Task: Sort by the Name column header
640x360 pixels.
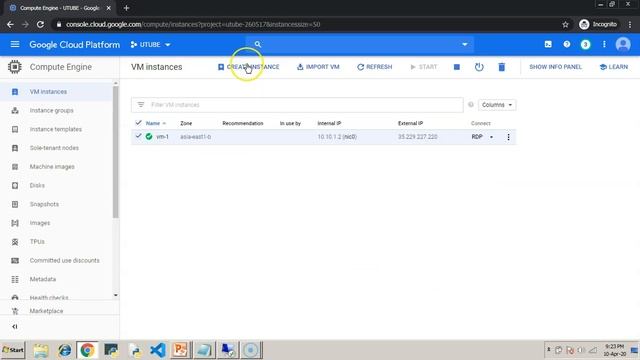Action: [x=153, y=123]
